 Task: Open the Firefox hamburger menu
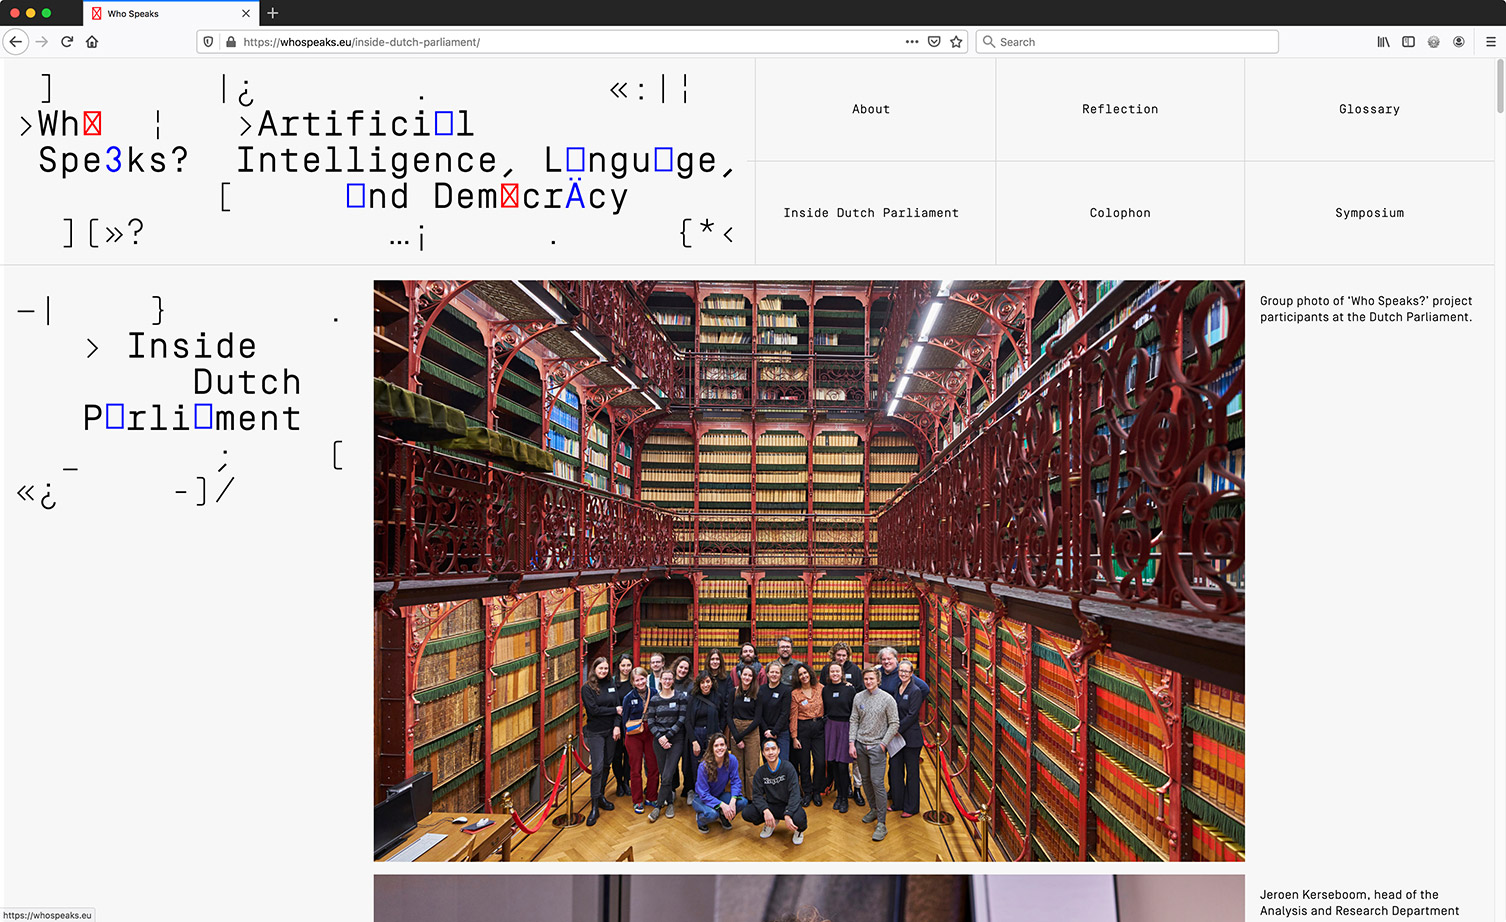click(x=1490, y=42)
